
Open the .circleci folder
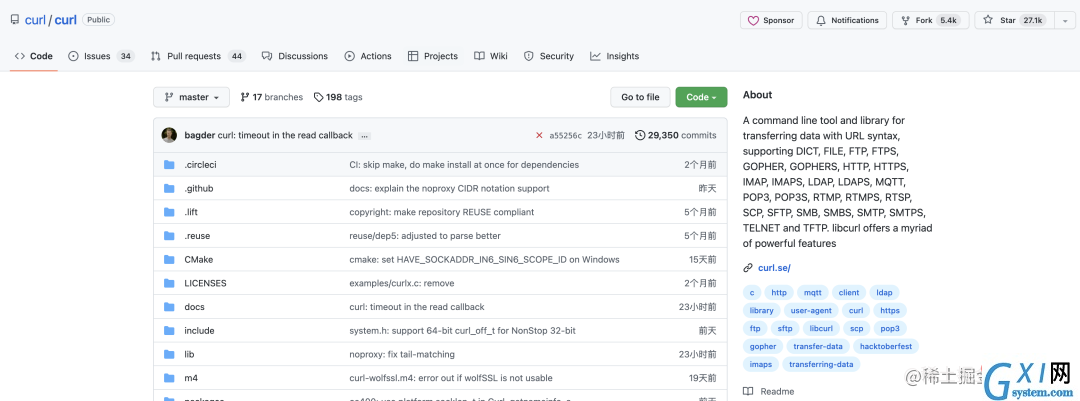[200, 165]
